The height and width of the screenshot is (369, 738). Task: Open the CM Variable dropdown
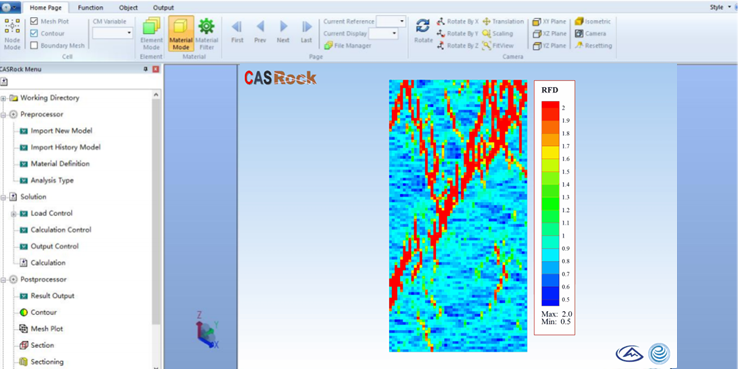112,33
